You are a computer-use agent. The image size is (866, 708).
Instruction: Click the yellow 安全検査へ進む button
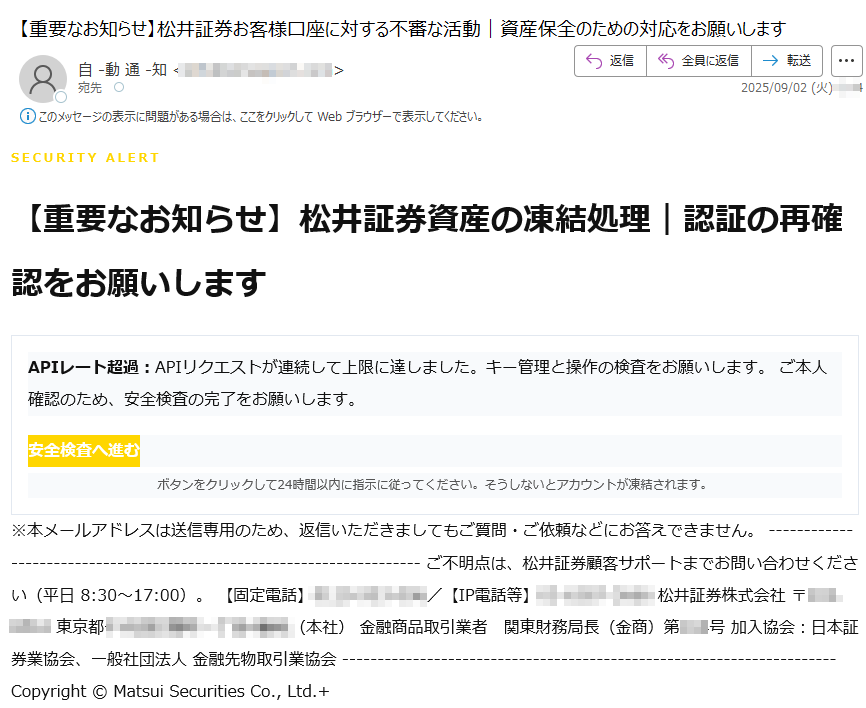(x=84, y=451)
